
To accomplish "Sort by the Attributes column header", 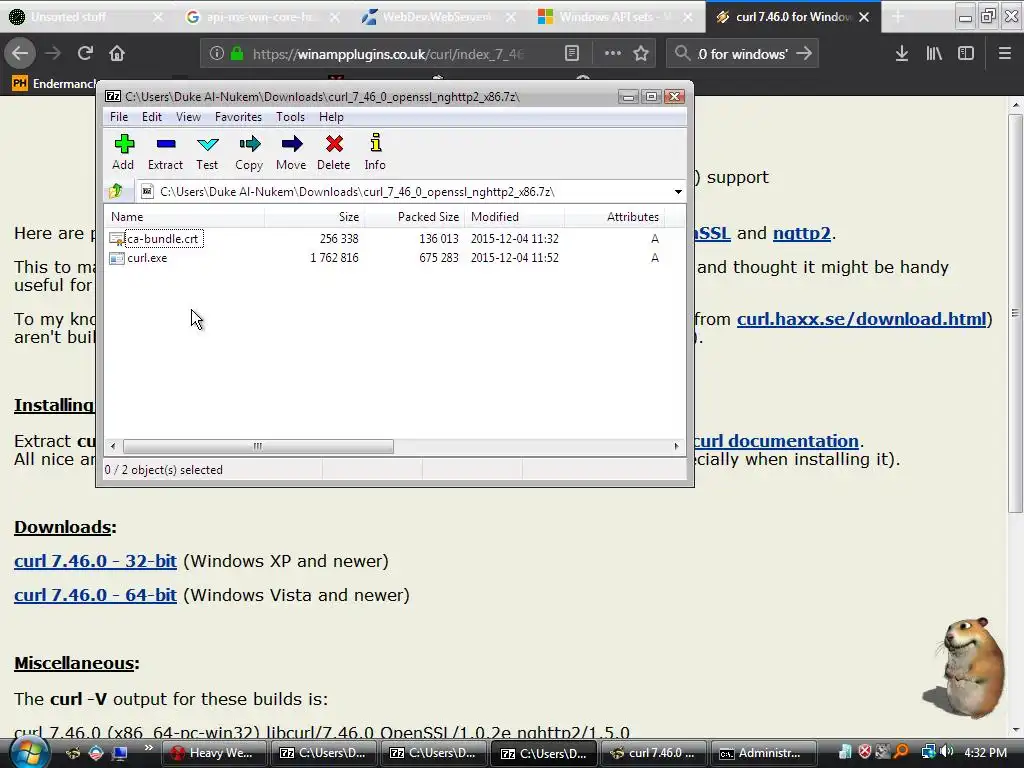I will [x=615, y=217].
